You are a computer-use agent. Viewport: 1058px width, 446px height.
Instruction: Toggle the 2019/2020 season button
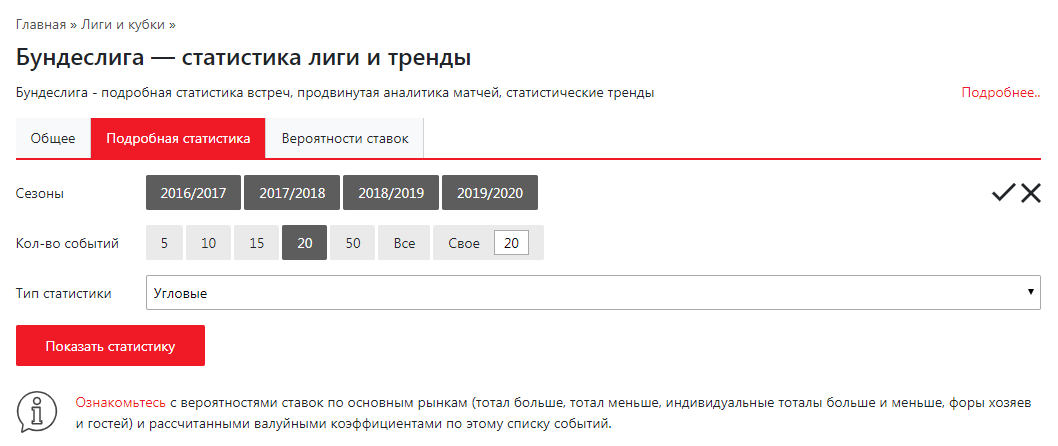point(490,193)
